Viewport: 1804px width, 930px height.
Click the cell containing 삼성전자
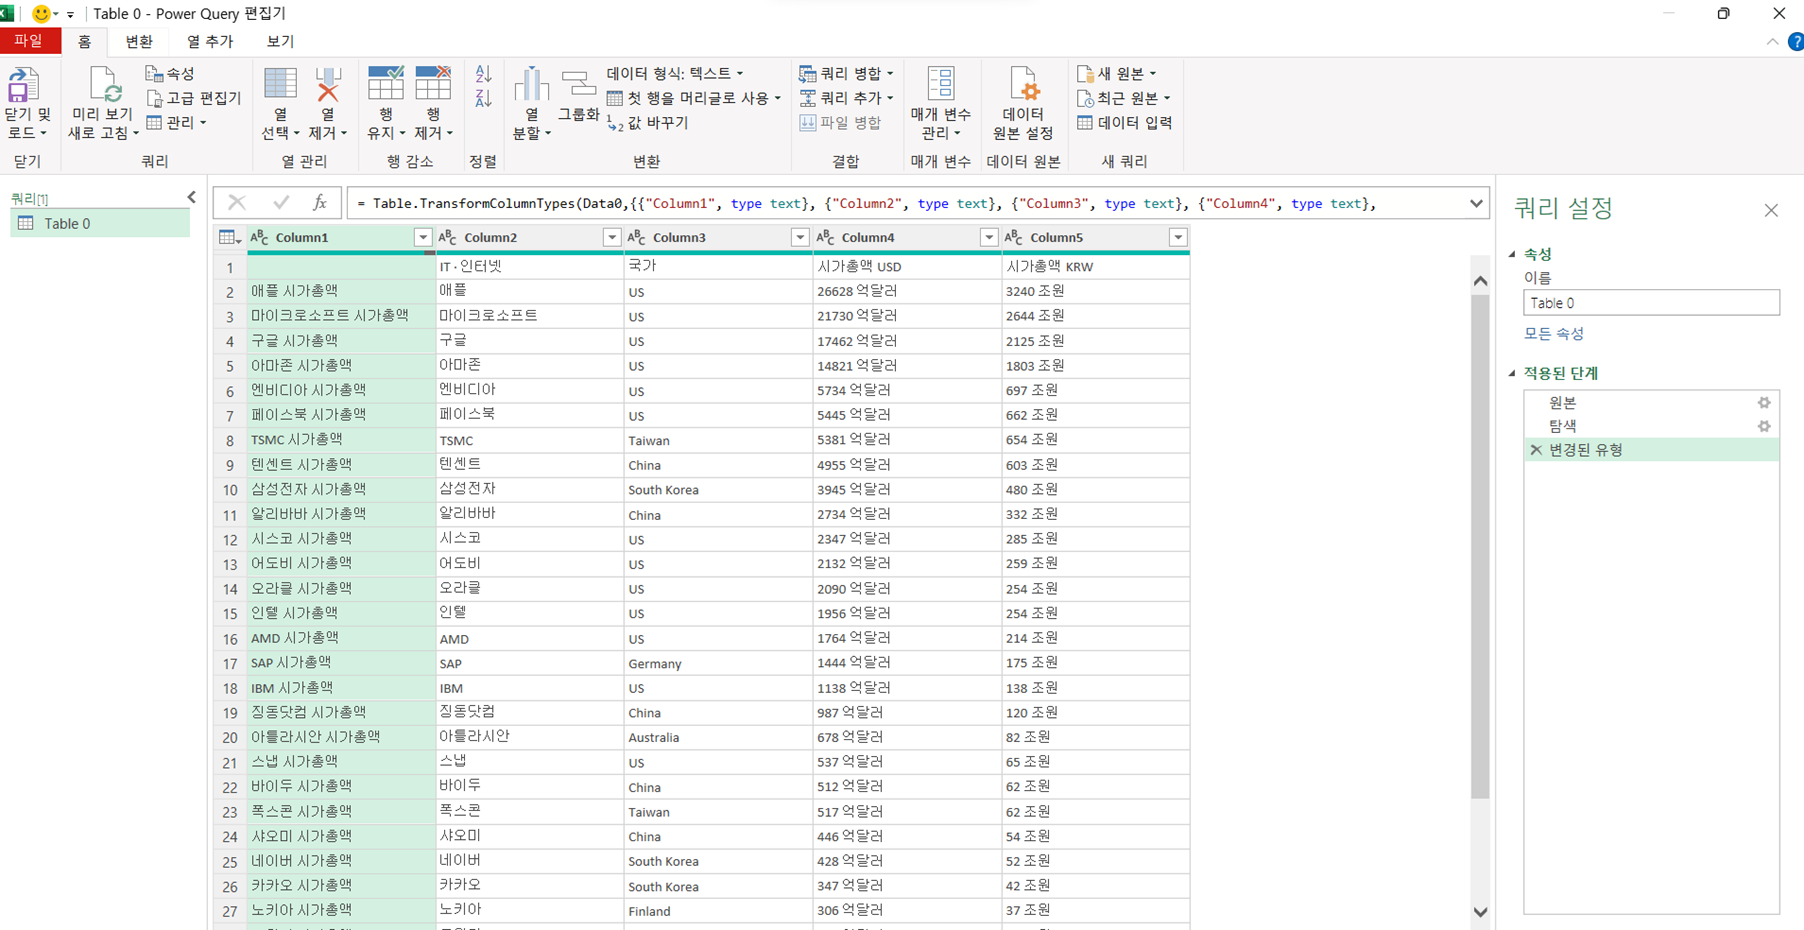[529, 489]
